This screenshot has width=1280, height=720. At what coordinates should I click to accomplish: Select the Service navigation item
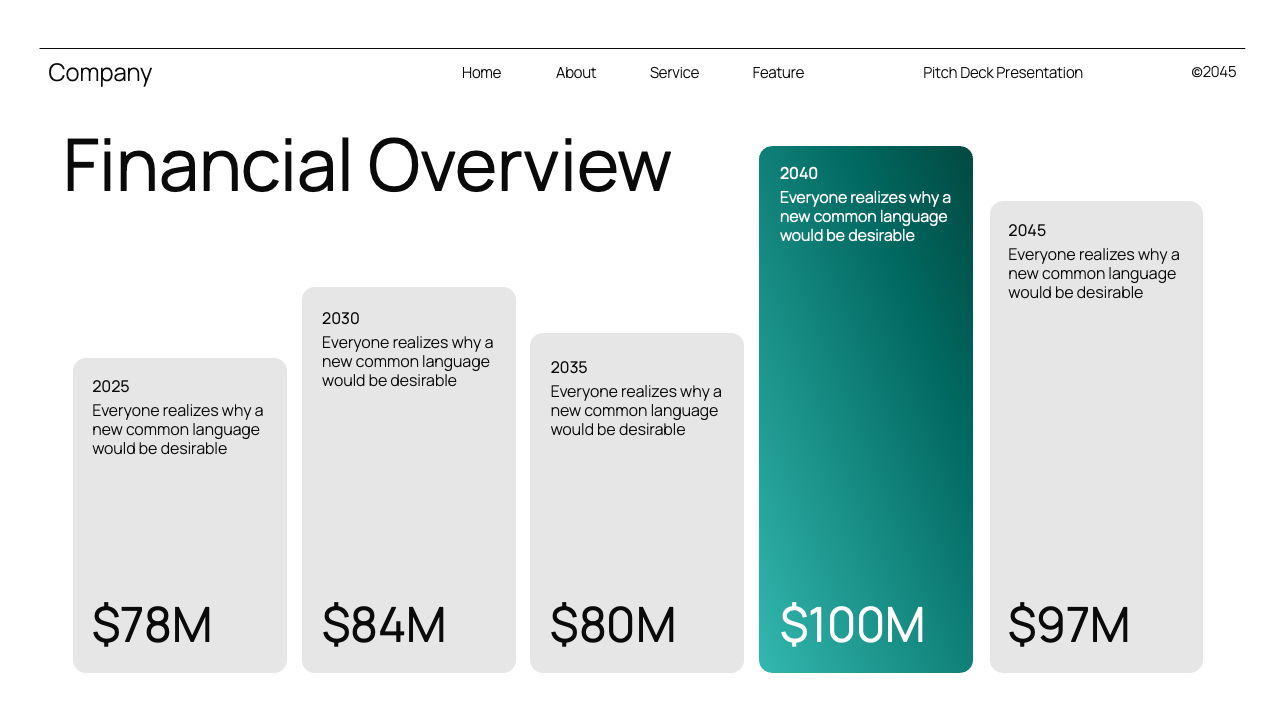pyautogui.click(x=674, y=73)
